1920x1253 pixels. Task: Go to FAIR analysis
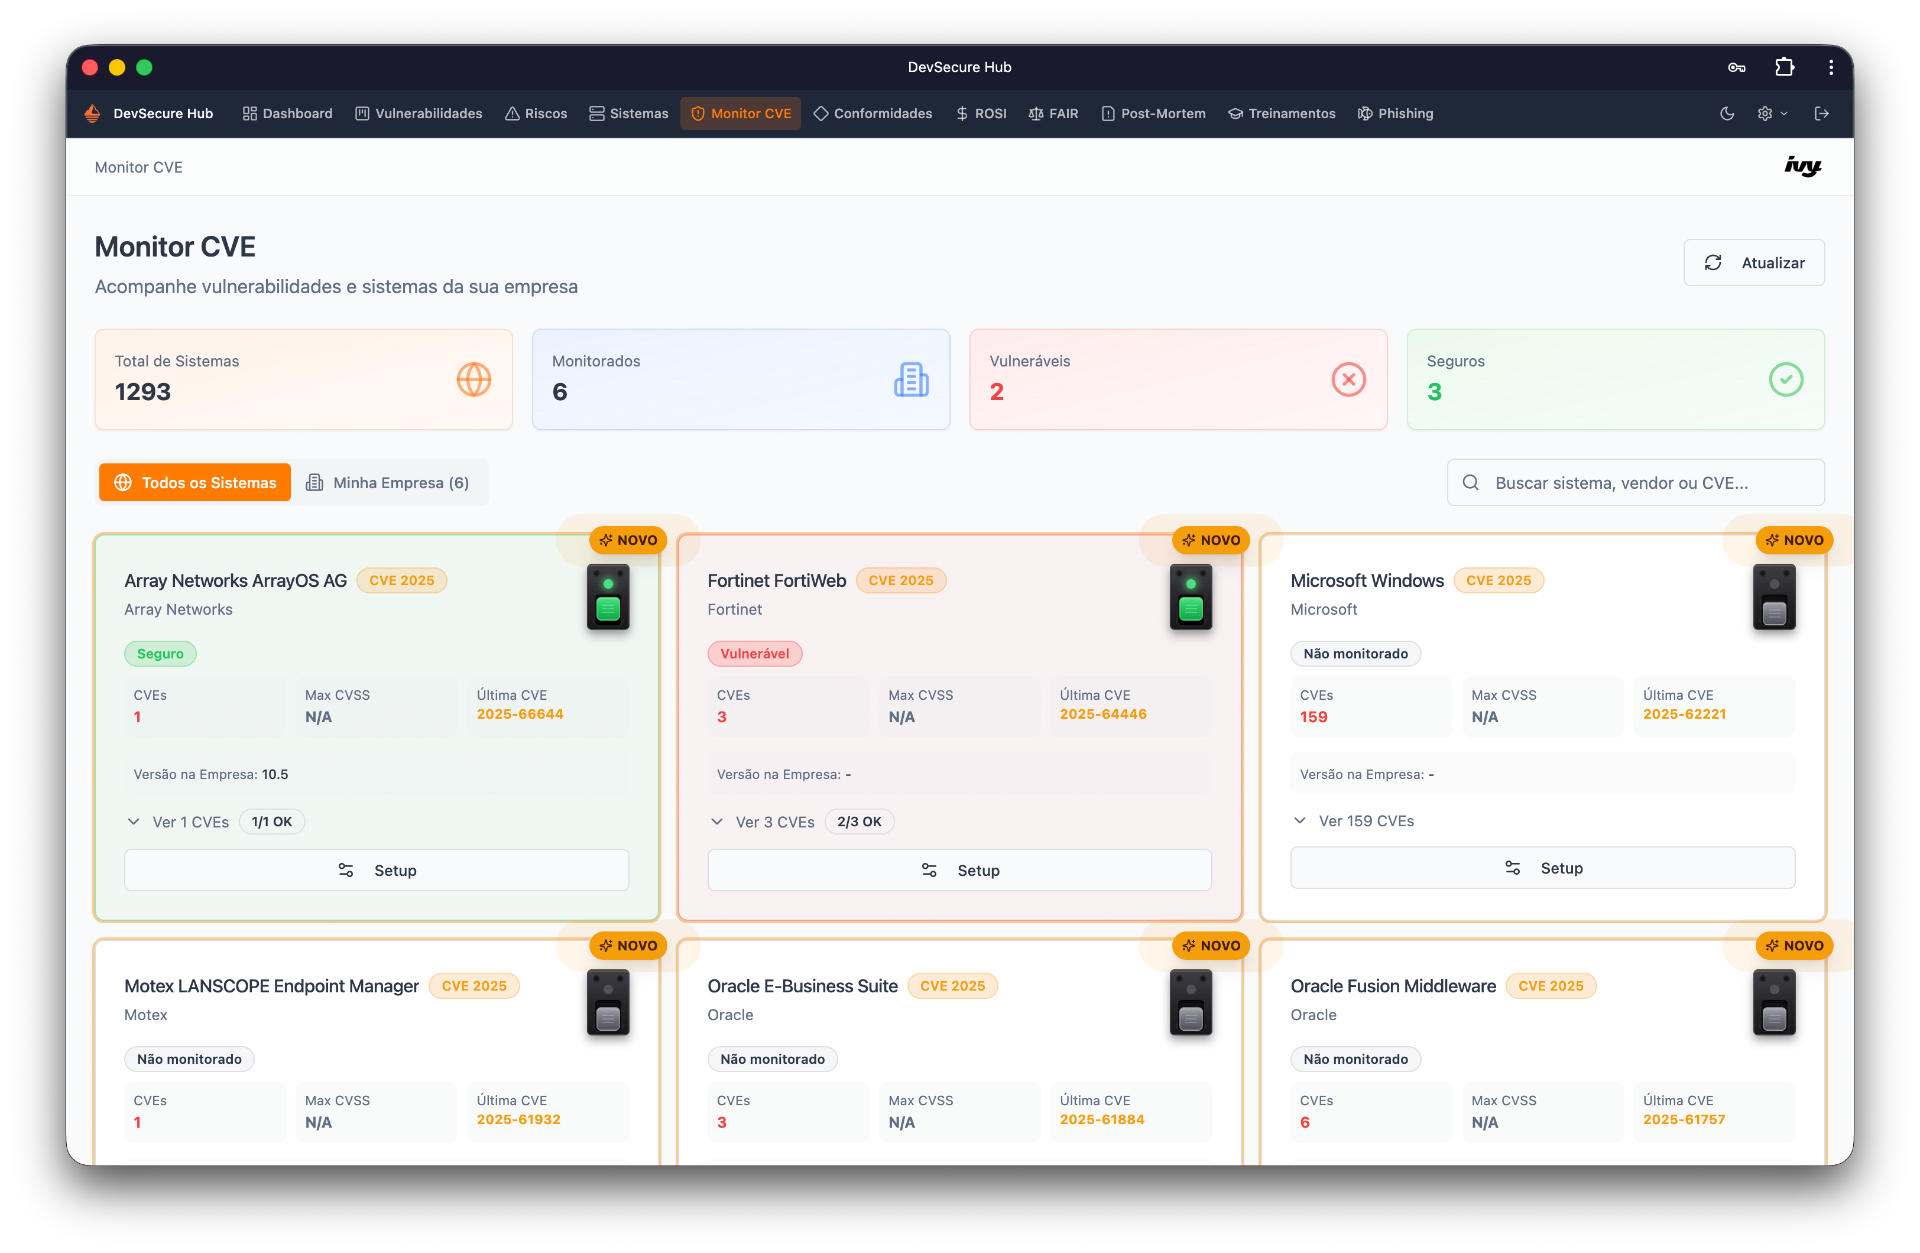click(x=1054, y=113)
